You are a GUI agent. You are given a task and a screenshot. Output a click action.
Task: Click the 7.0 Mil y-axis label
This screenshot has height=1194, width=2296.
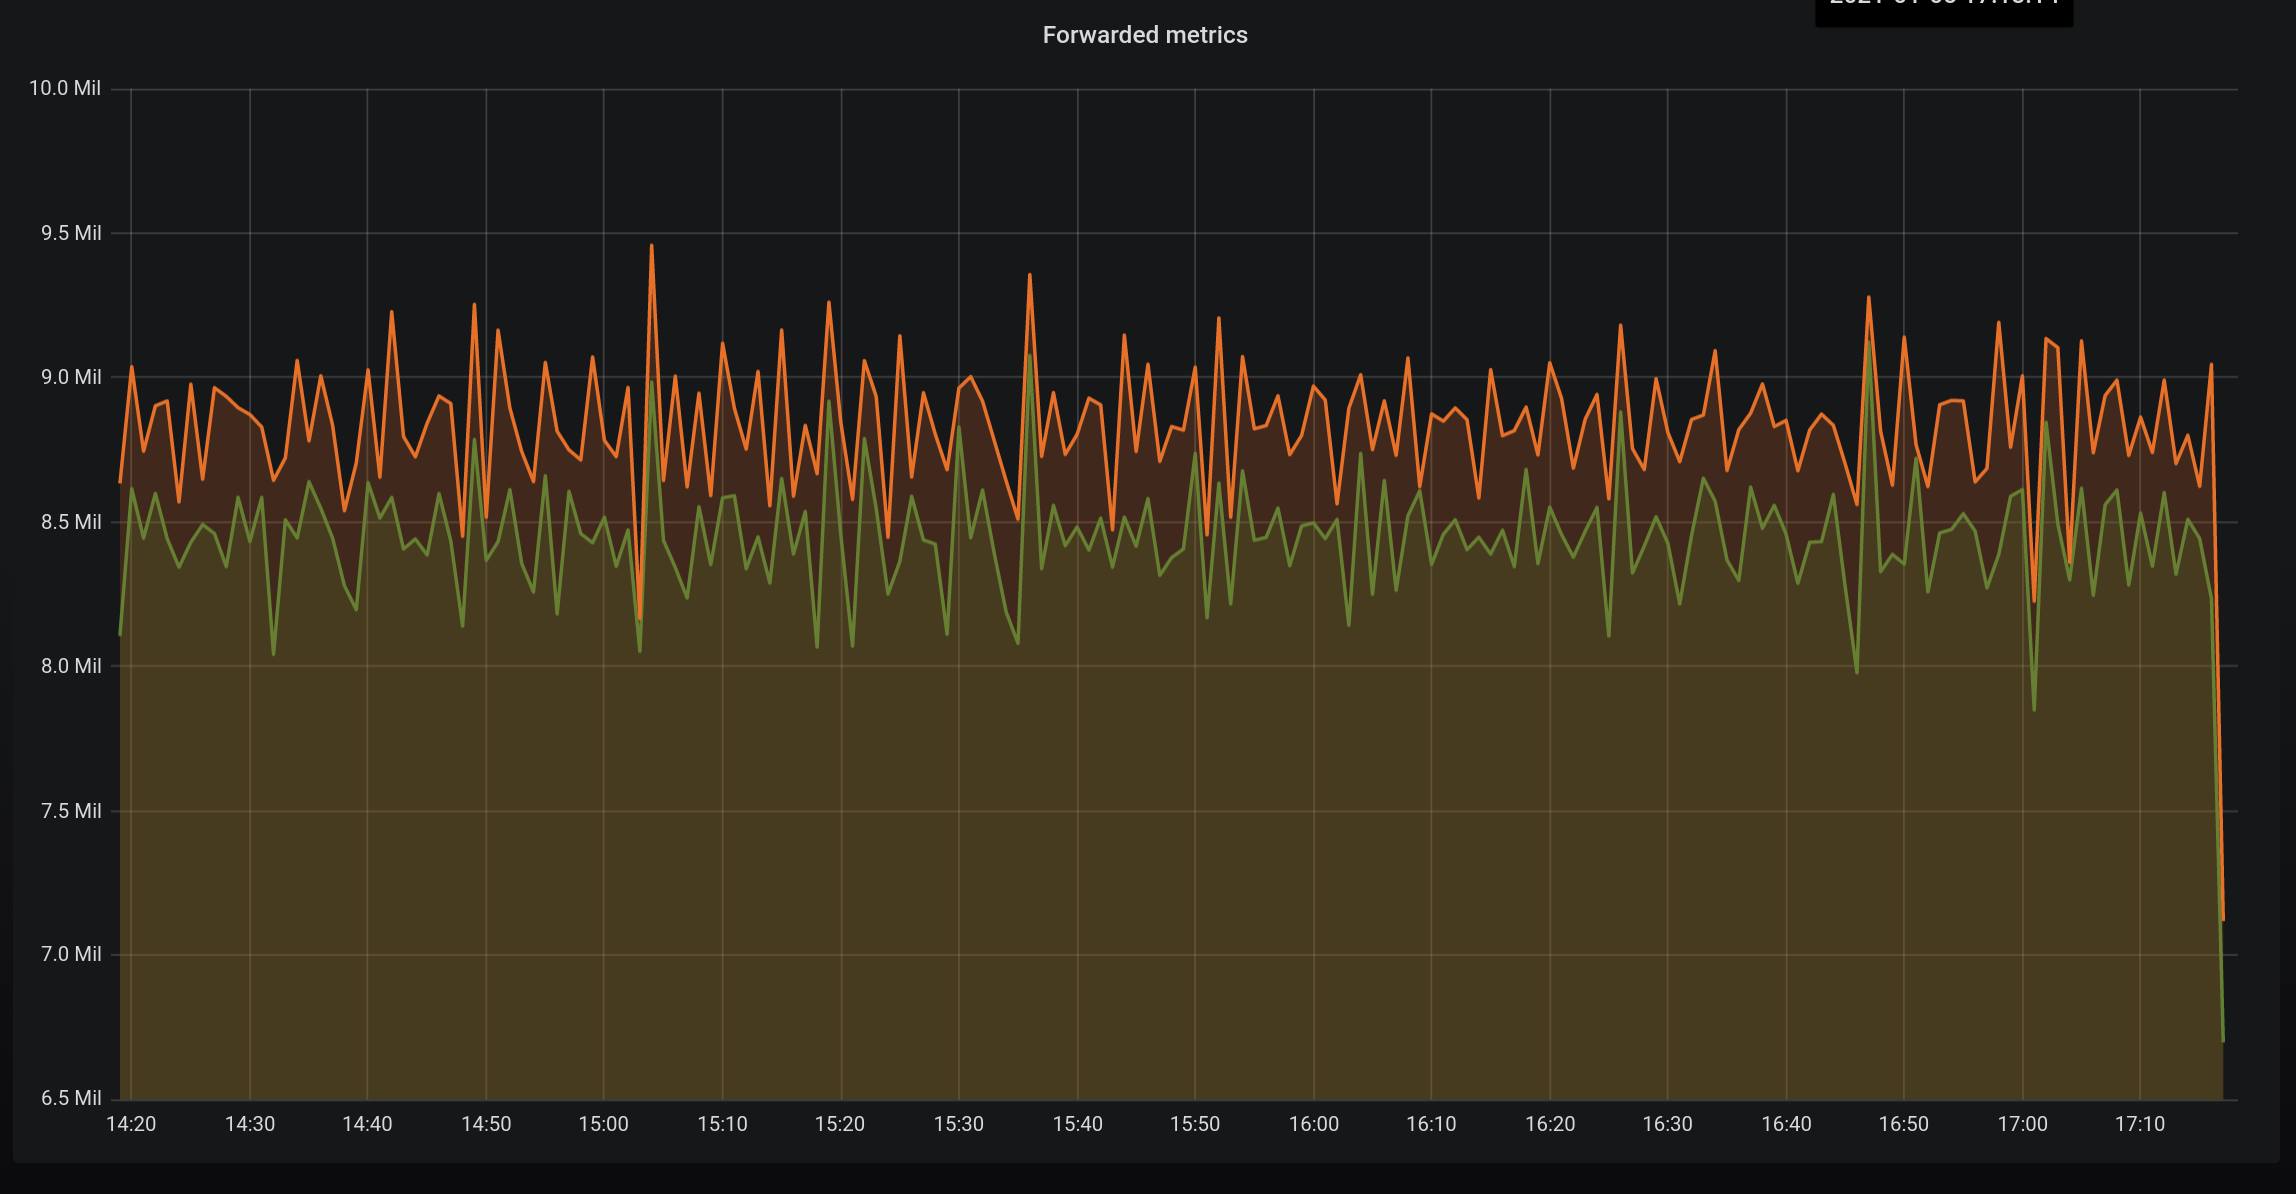71,954
